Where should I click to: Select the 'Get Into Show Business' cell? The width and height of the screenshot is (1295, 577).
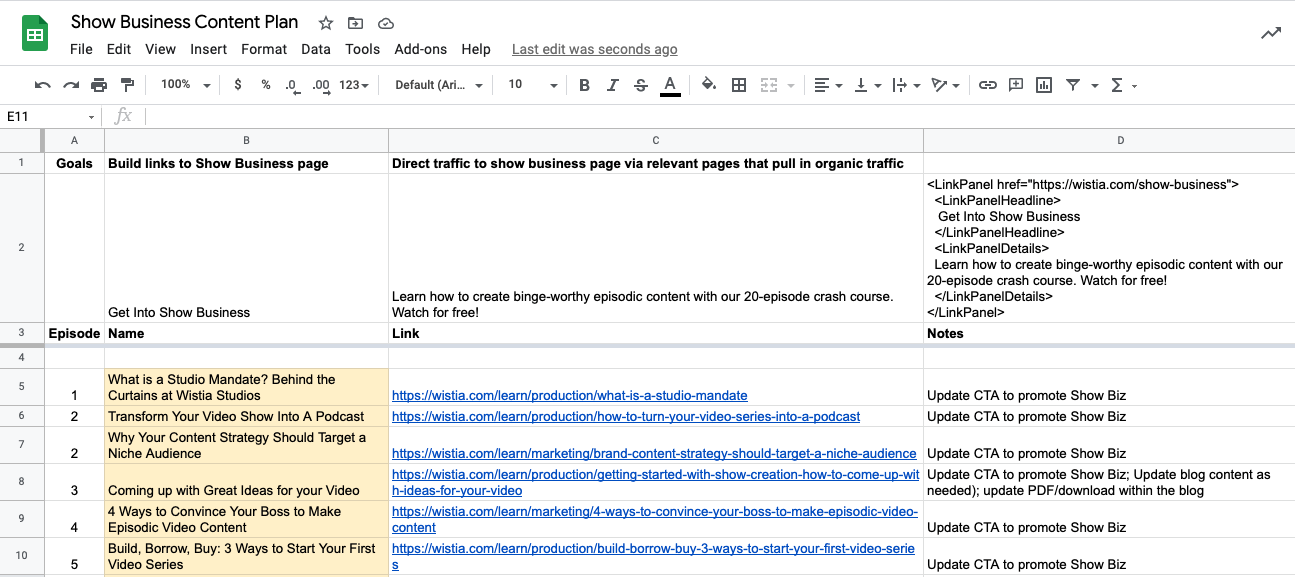point(246,248)
